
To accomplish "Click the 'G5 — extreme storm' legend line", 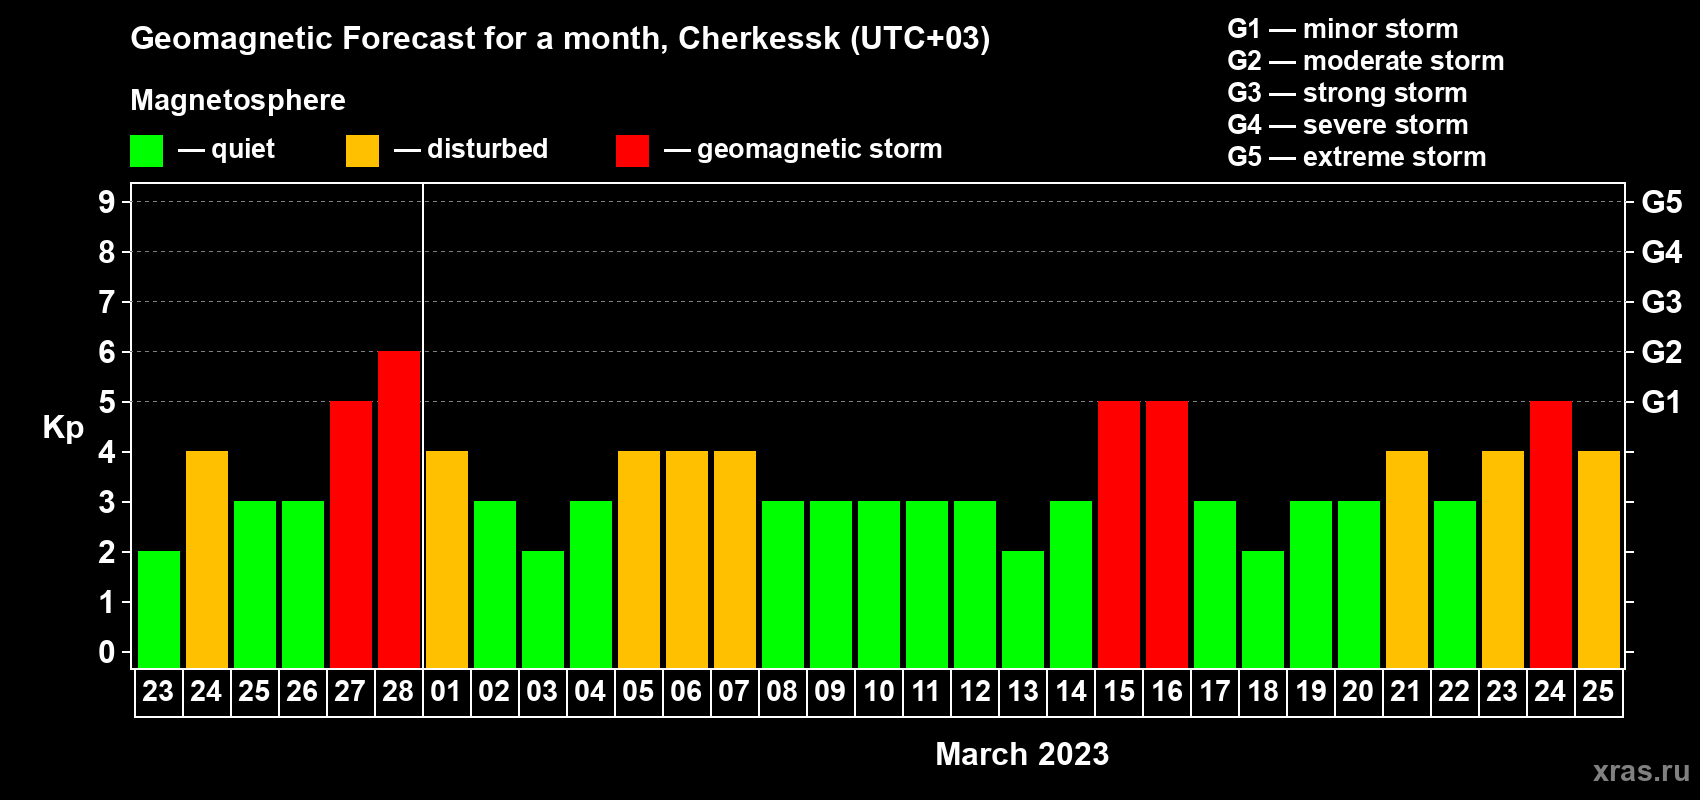I will (1357, 157).
